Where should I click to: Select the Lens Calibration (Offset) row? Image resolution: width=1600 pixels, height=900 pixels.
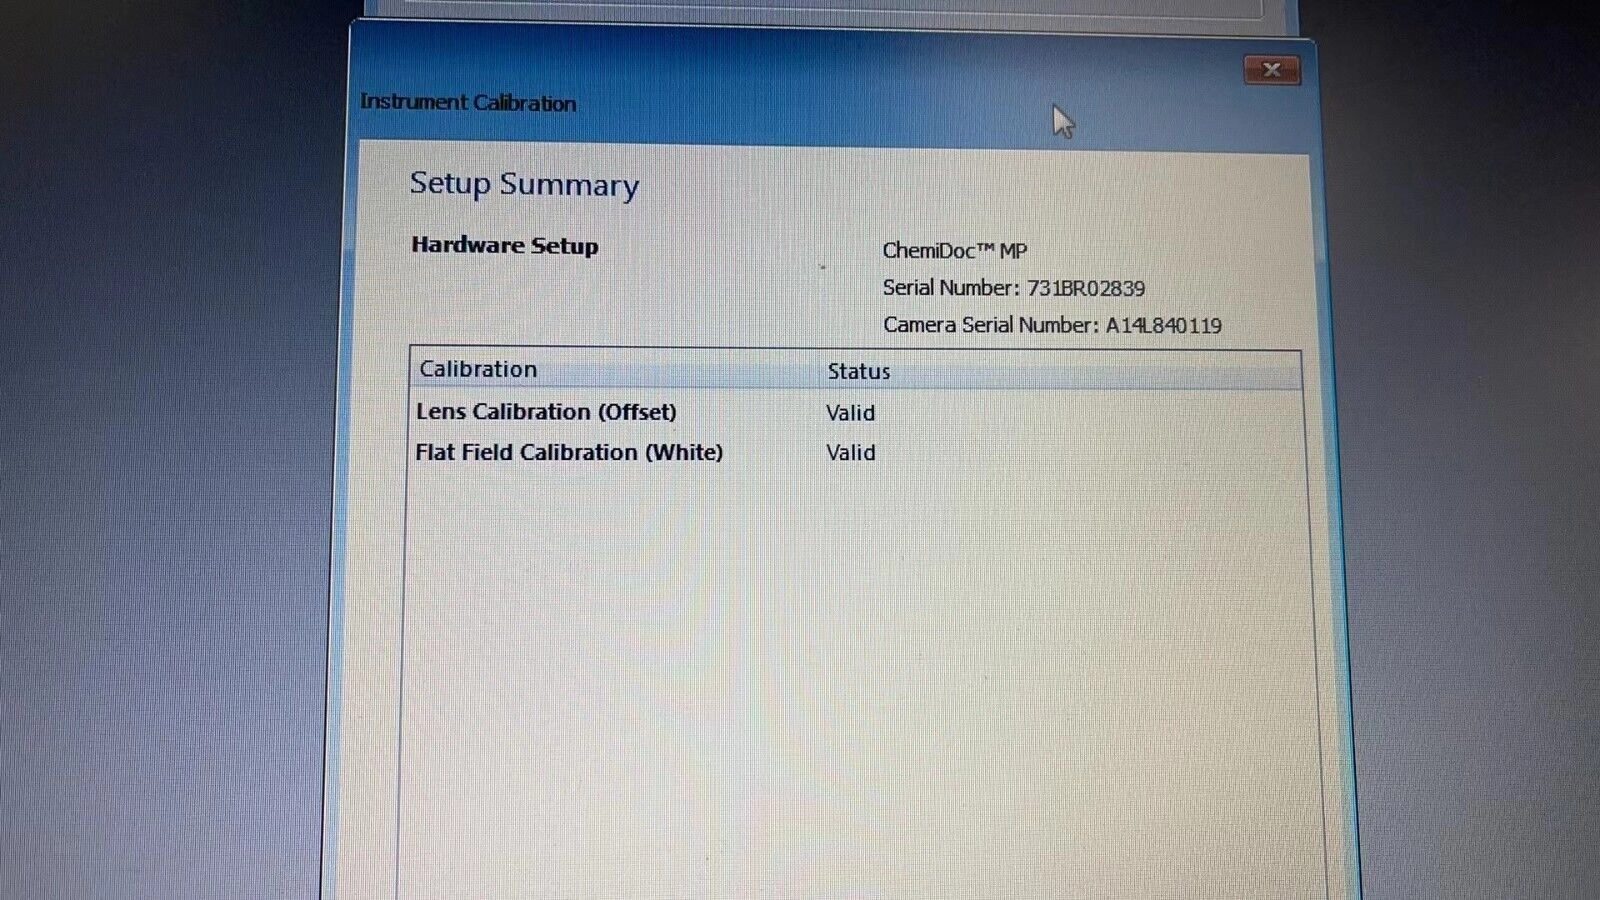pyautogui.click(x=855, y=412)
